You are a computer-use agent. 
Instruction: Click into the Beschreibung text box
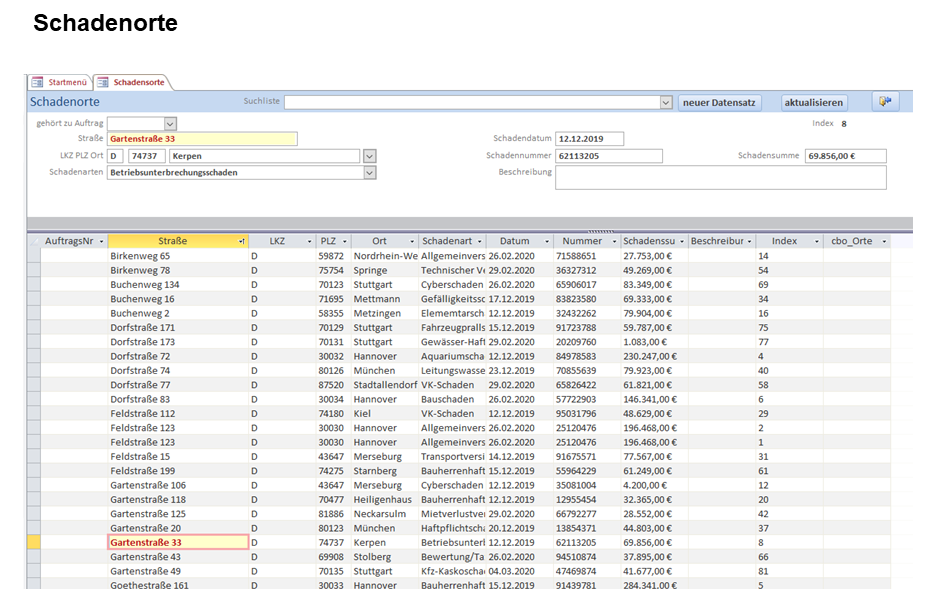720,177
